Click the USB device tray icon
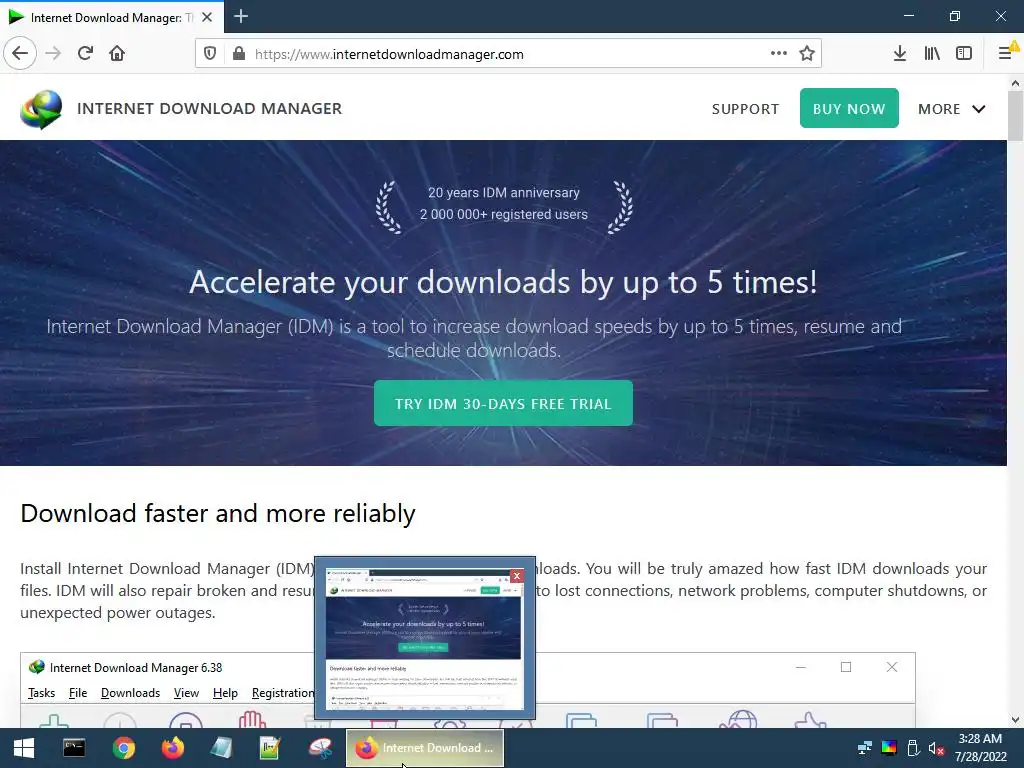The width and height of the screenshot is (1024, 768). pos(913,748)
